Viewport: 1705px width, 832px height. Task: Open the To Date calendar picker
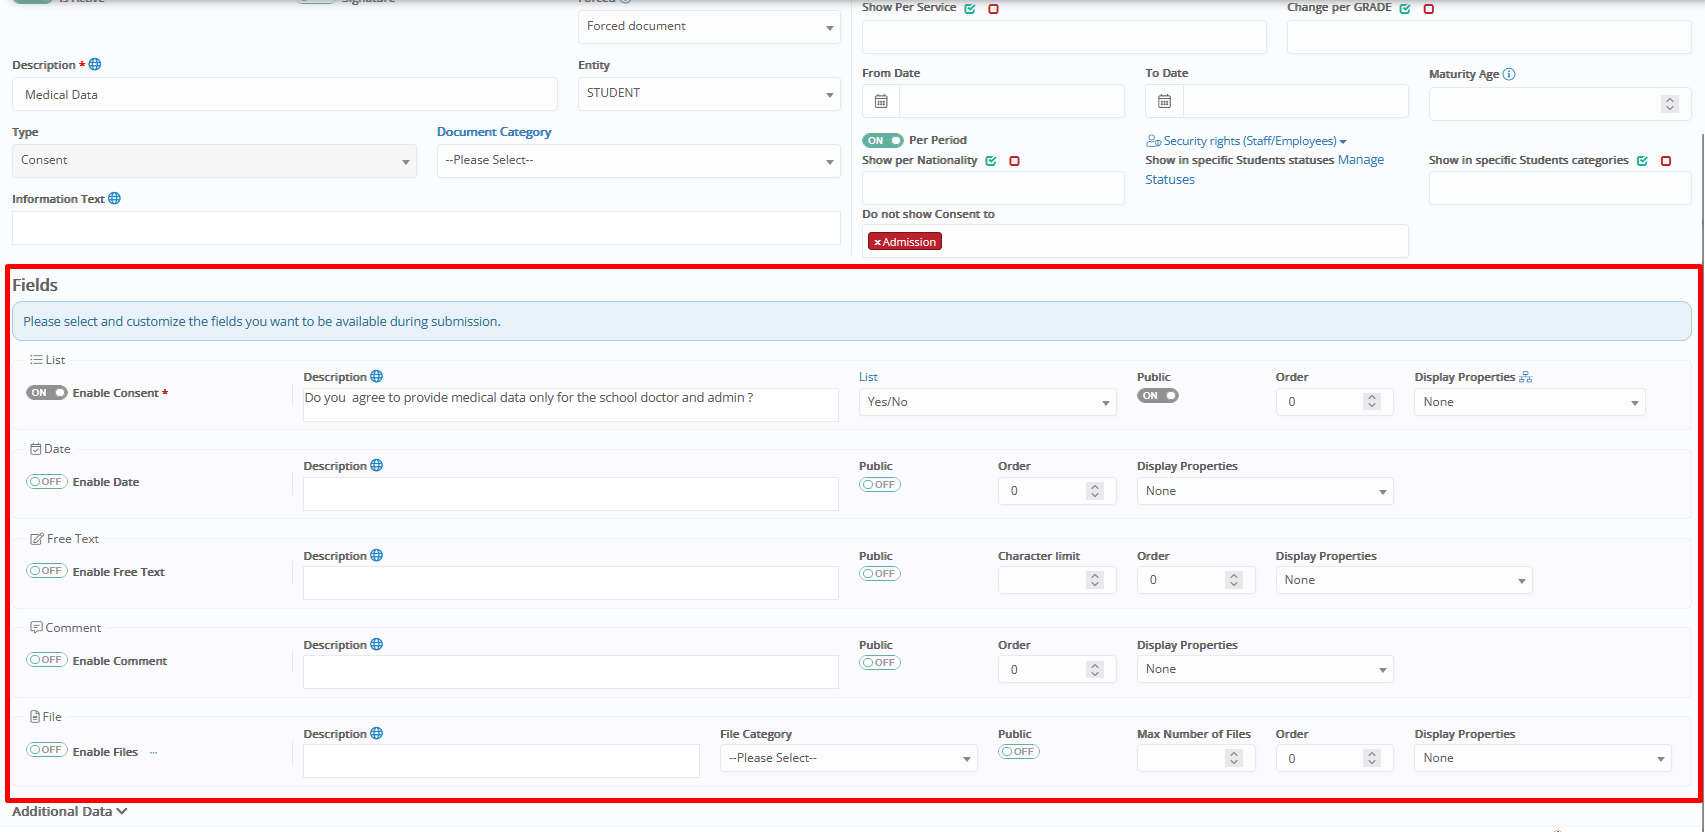(x=1164, y=101)
